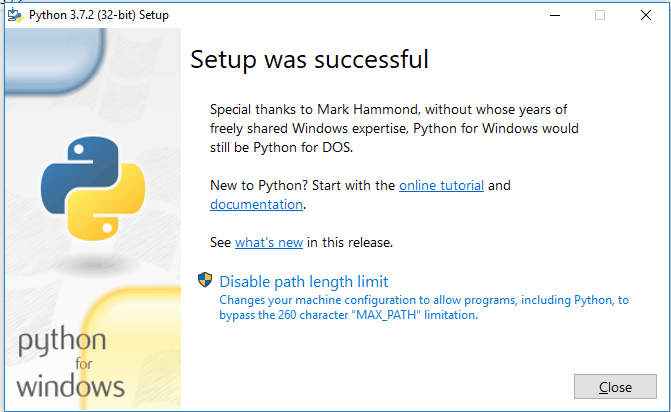This screenshot has width=671, height=412.
Task: Open the online tutorial link
Action: [x=441, y=186]
